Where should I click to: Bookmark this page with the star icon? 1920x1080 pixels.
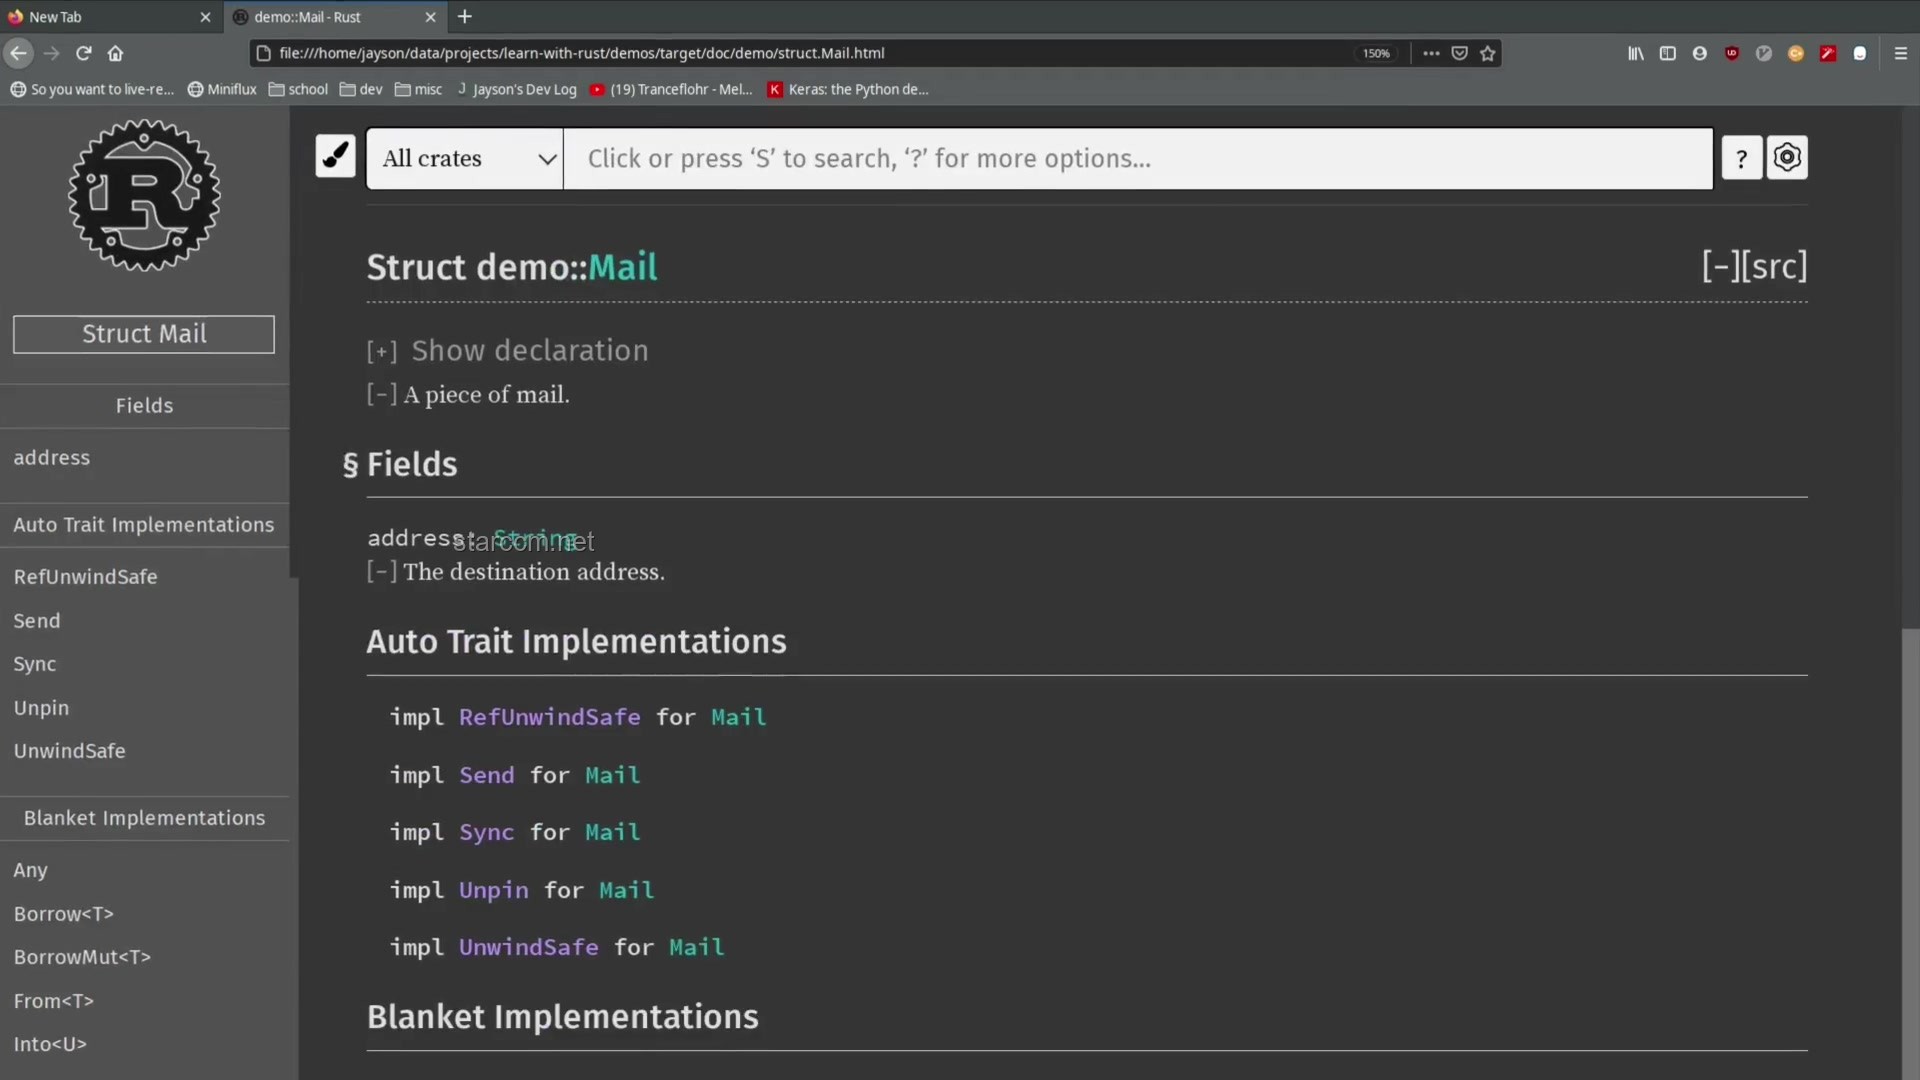click(1488, 53)
